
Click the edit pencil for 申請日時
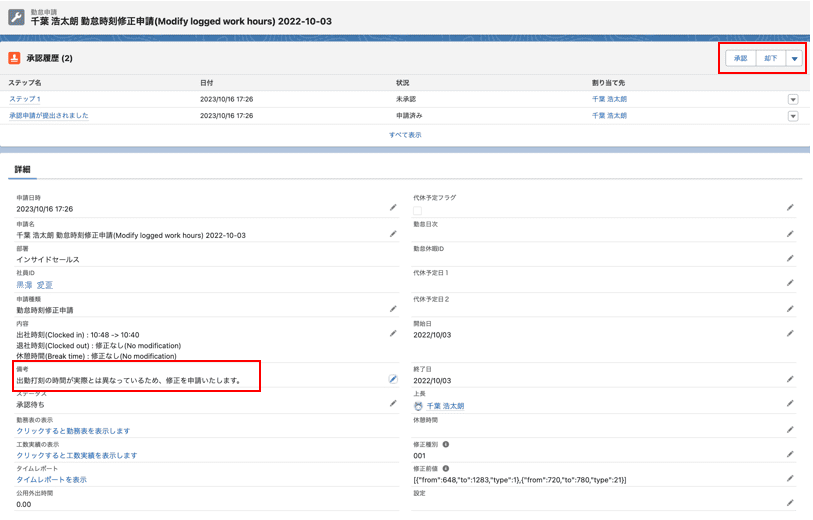click(393, 208)
